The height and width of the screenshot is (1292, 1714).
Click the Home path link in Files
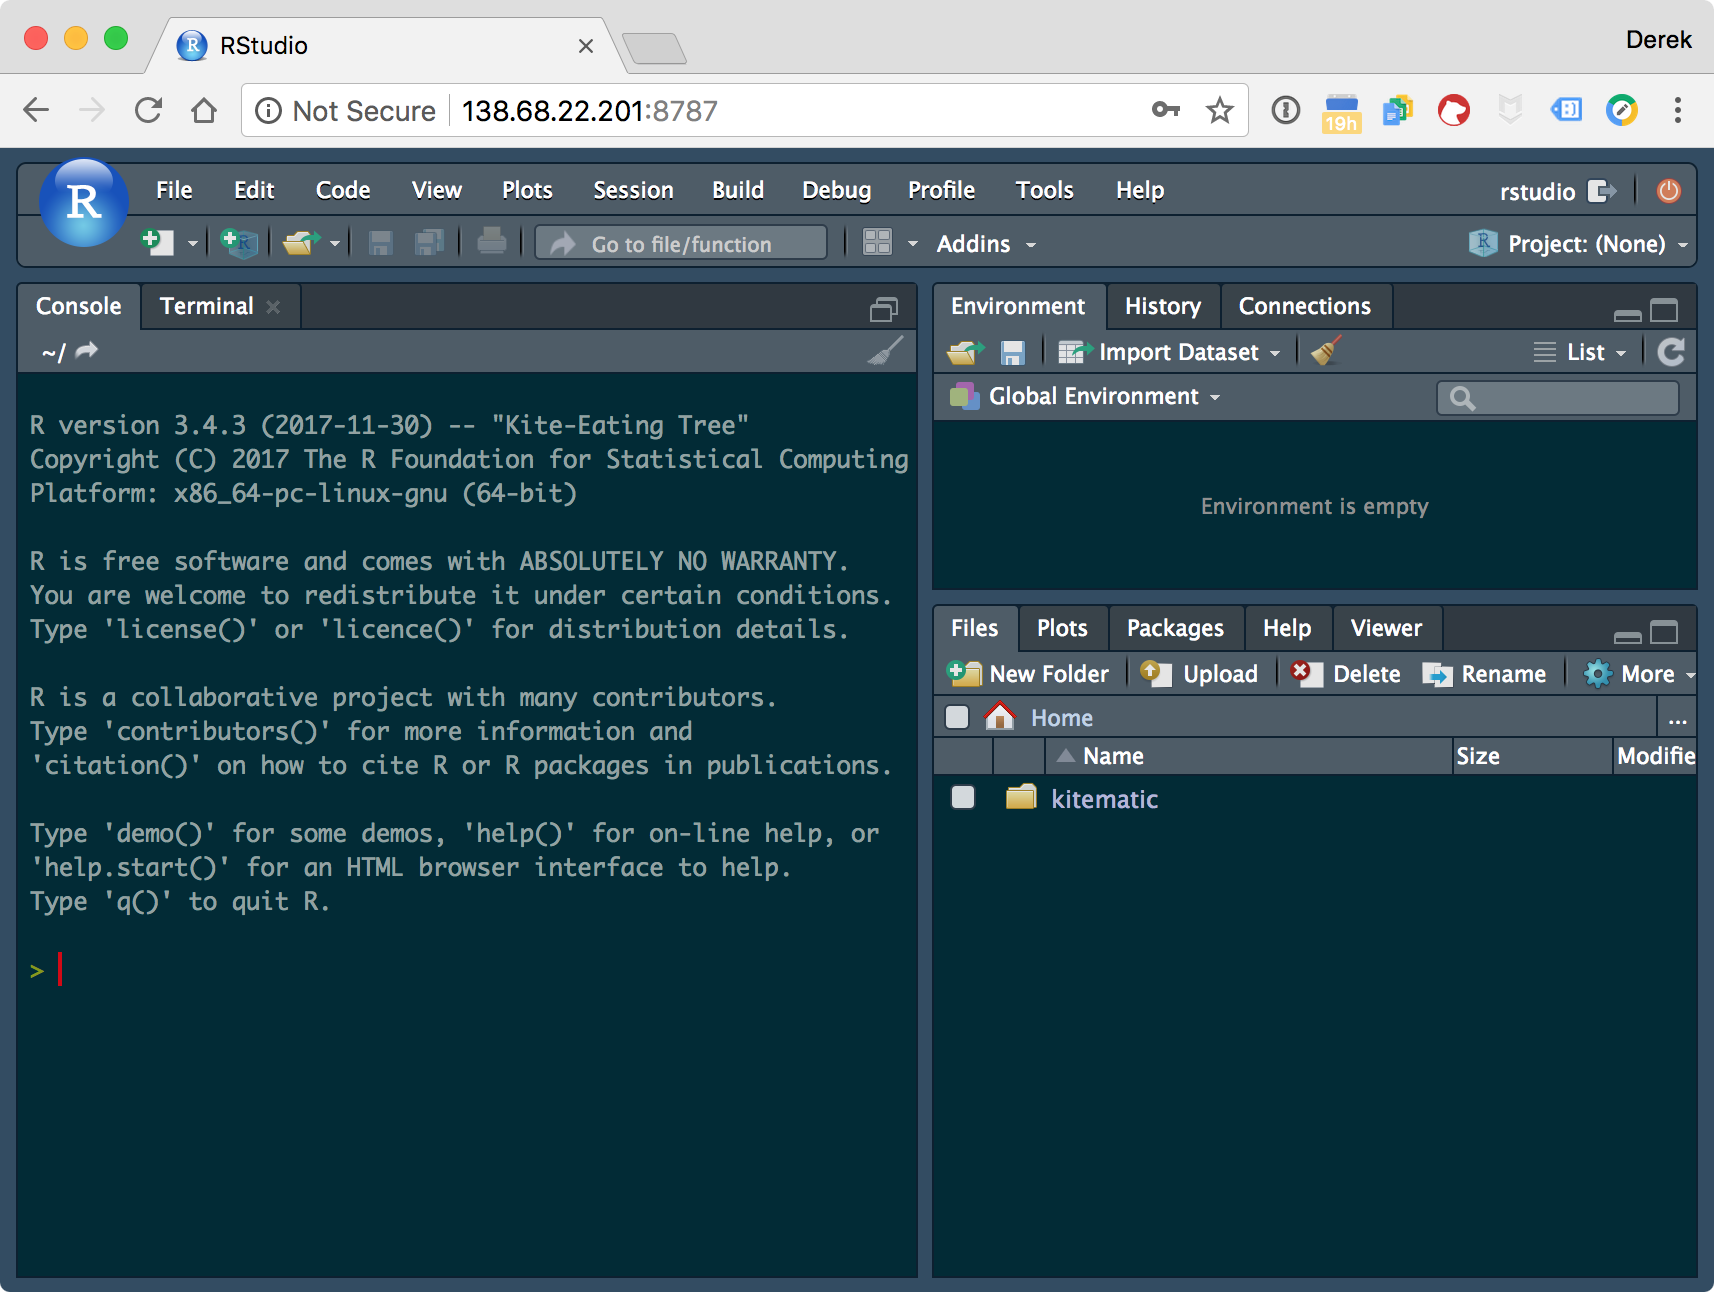click(x=1061, y=718)
